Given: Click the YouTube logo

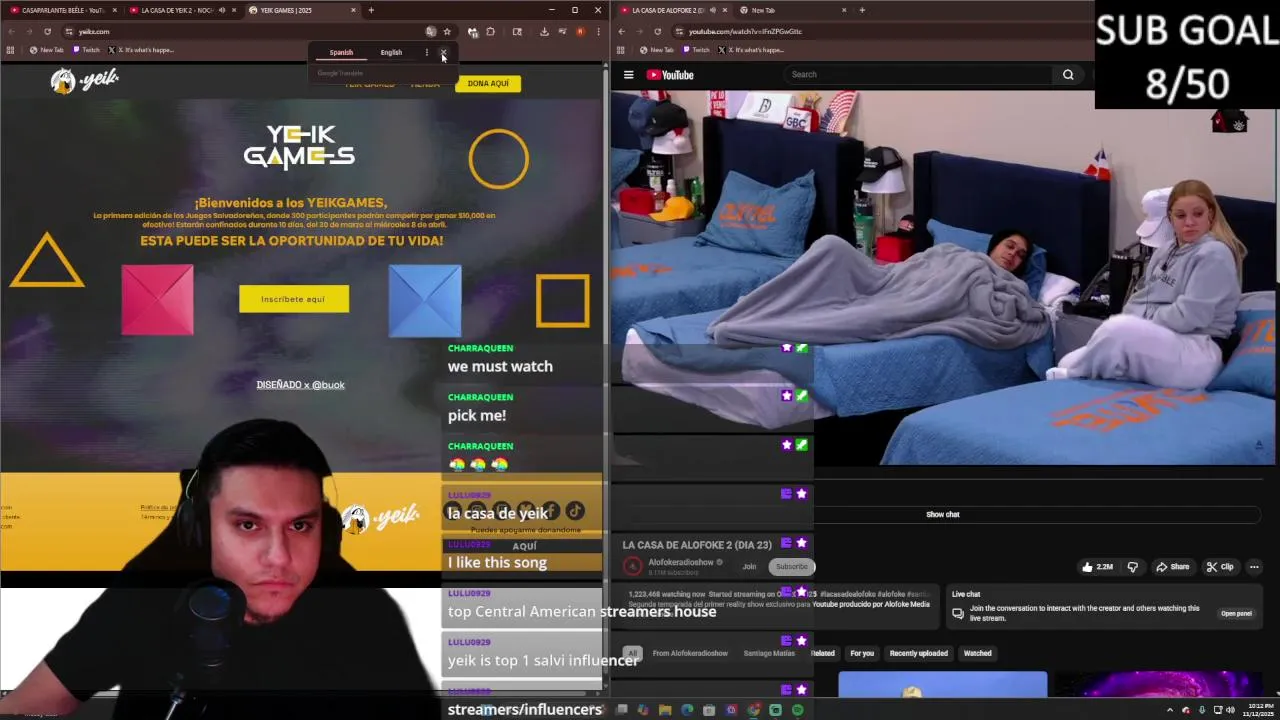Looking at the screenshot, I should click(670, 75).
